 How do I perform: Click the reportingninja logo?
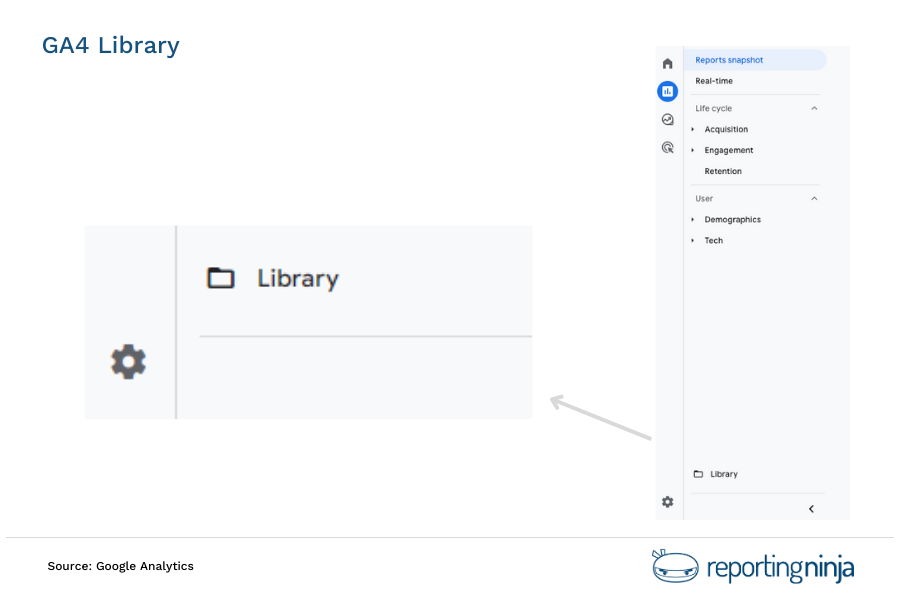pyautogui.click(x=753, y=567)
